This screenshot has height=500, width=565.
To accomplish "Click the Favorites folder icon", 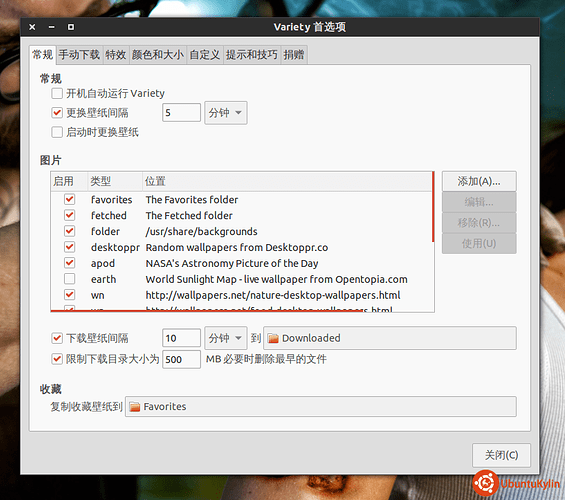I will click(x=135, y=407).
